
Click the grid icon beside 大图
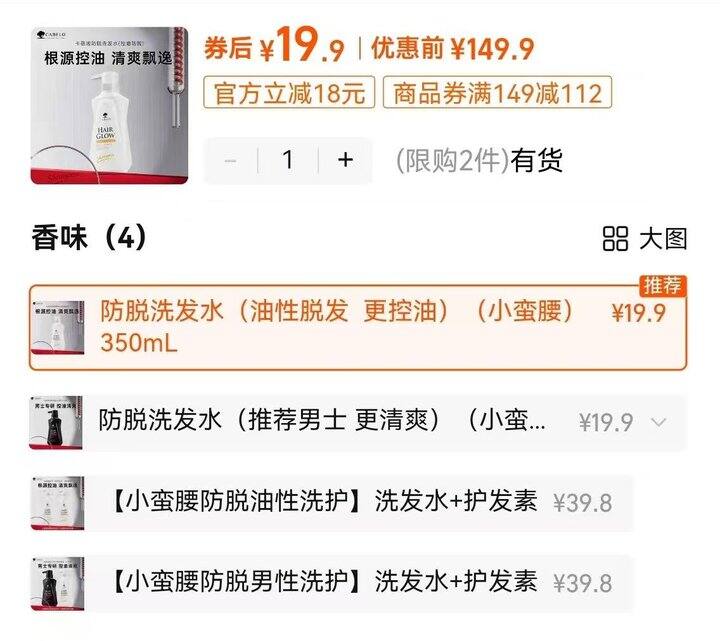pos(615,239)
